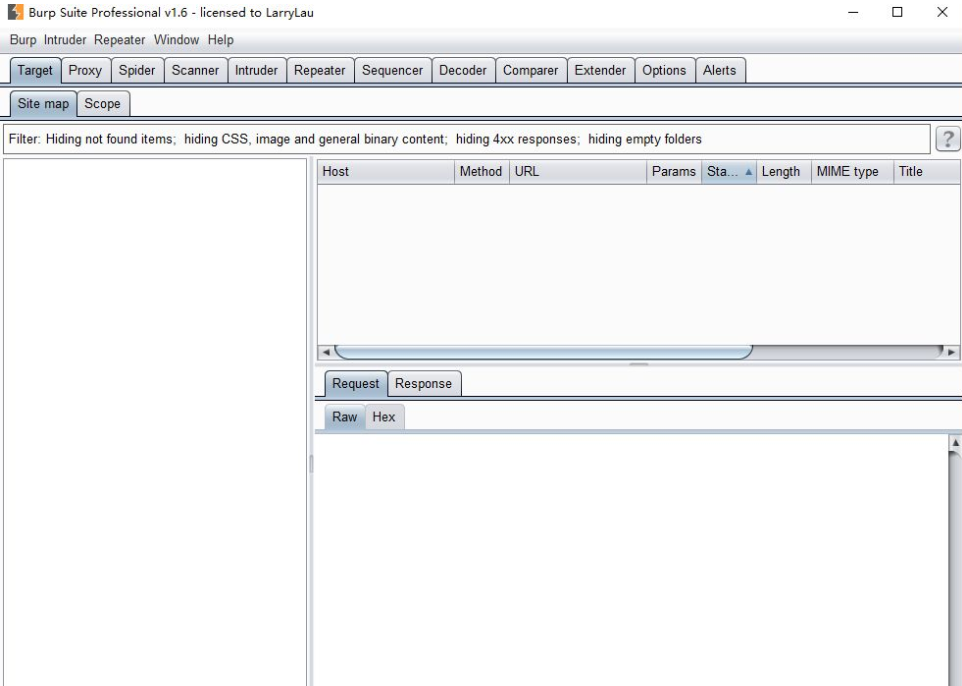Screen dimensions: 962x686
Task: Switch to the Decoder tab
Action: tap(463, 70)
